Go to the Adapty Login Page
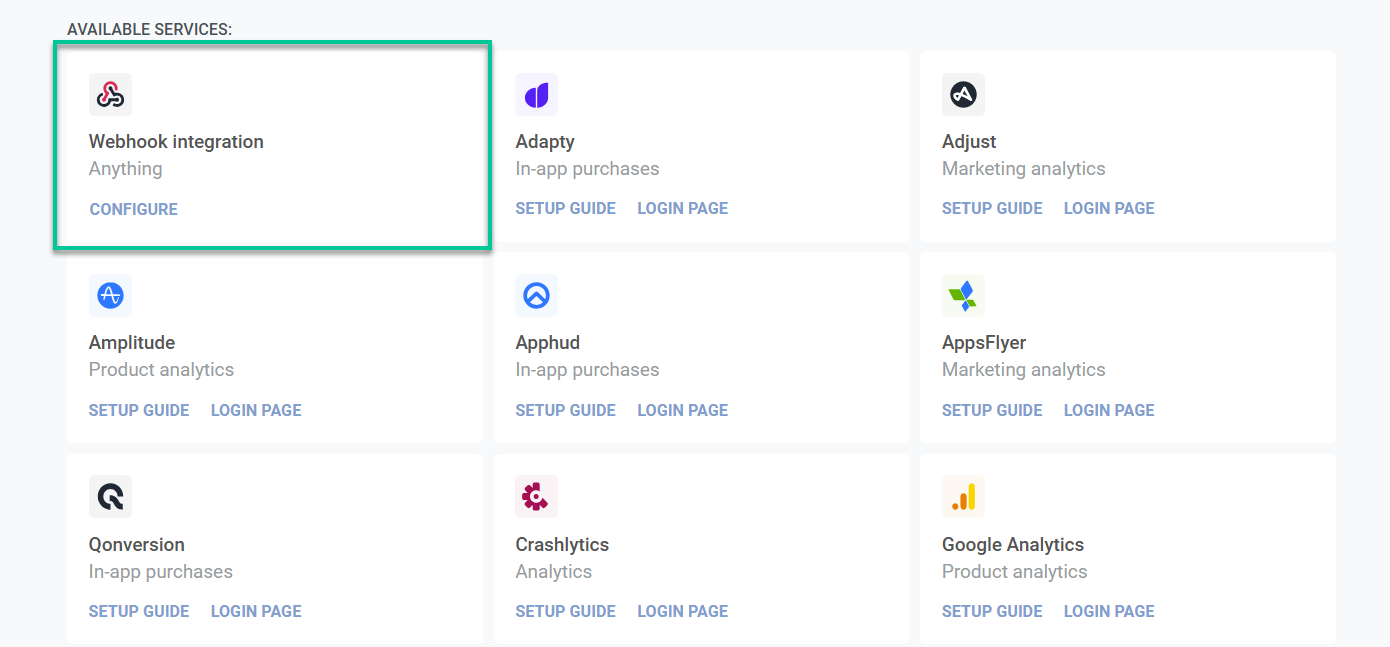The width and height of the screenshot is (1390, 647). click(682, 208)
